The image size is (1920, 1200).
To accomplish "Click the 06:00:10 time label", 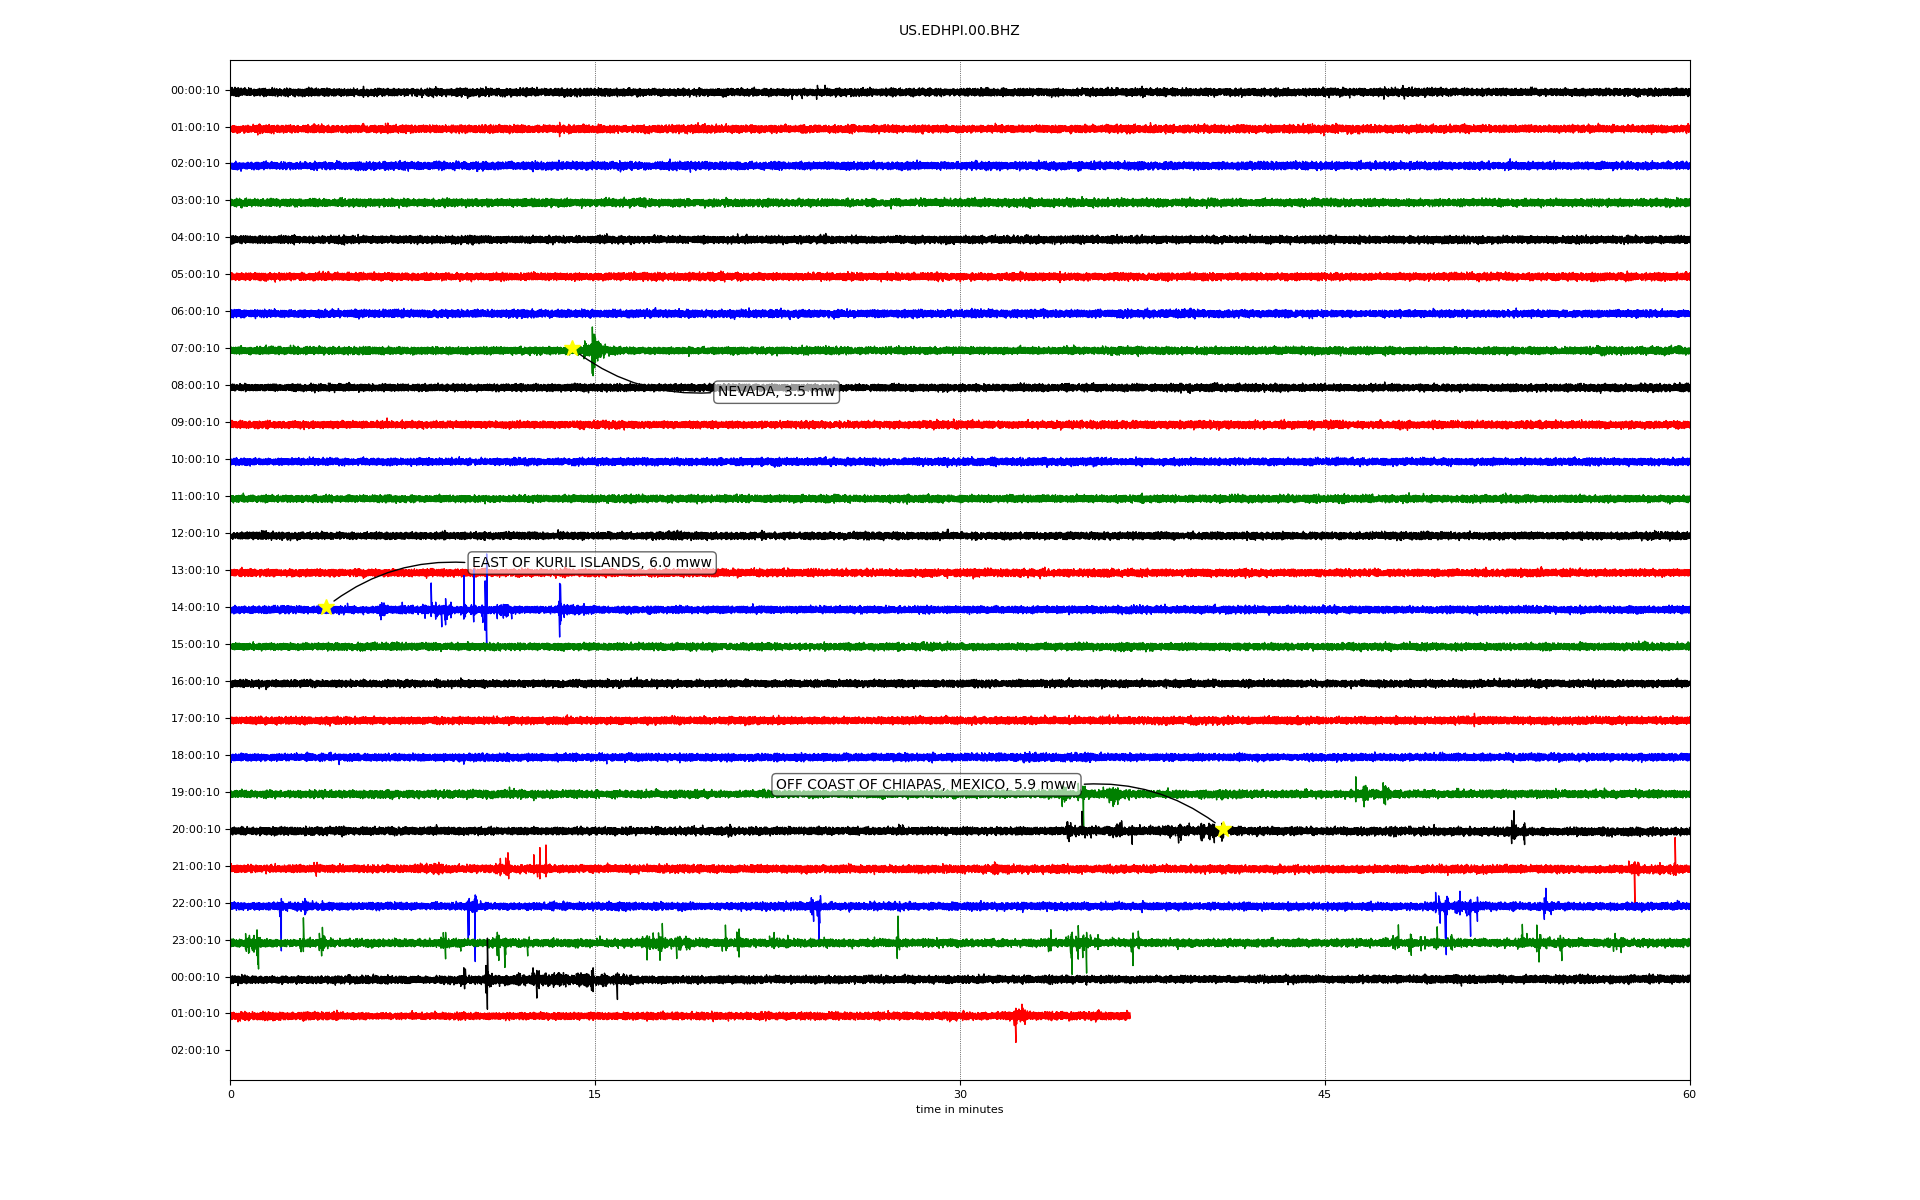I will pyautogui.click(x=195, y=312).
